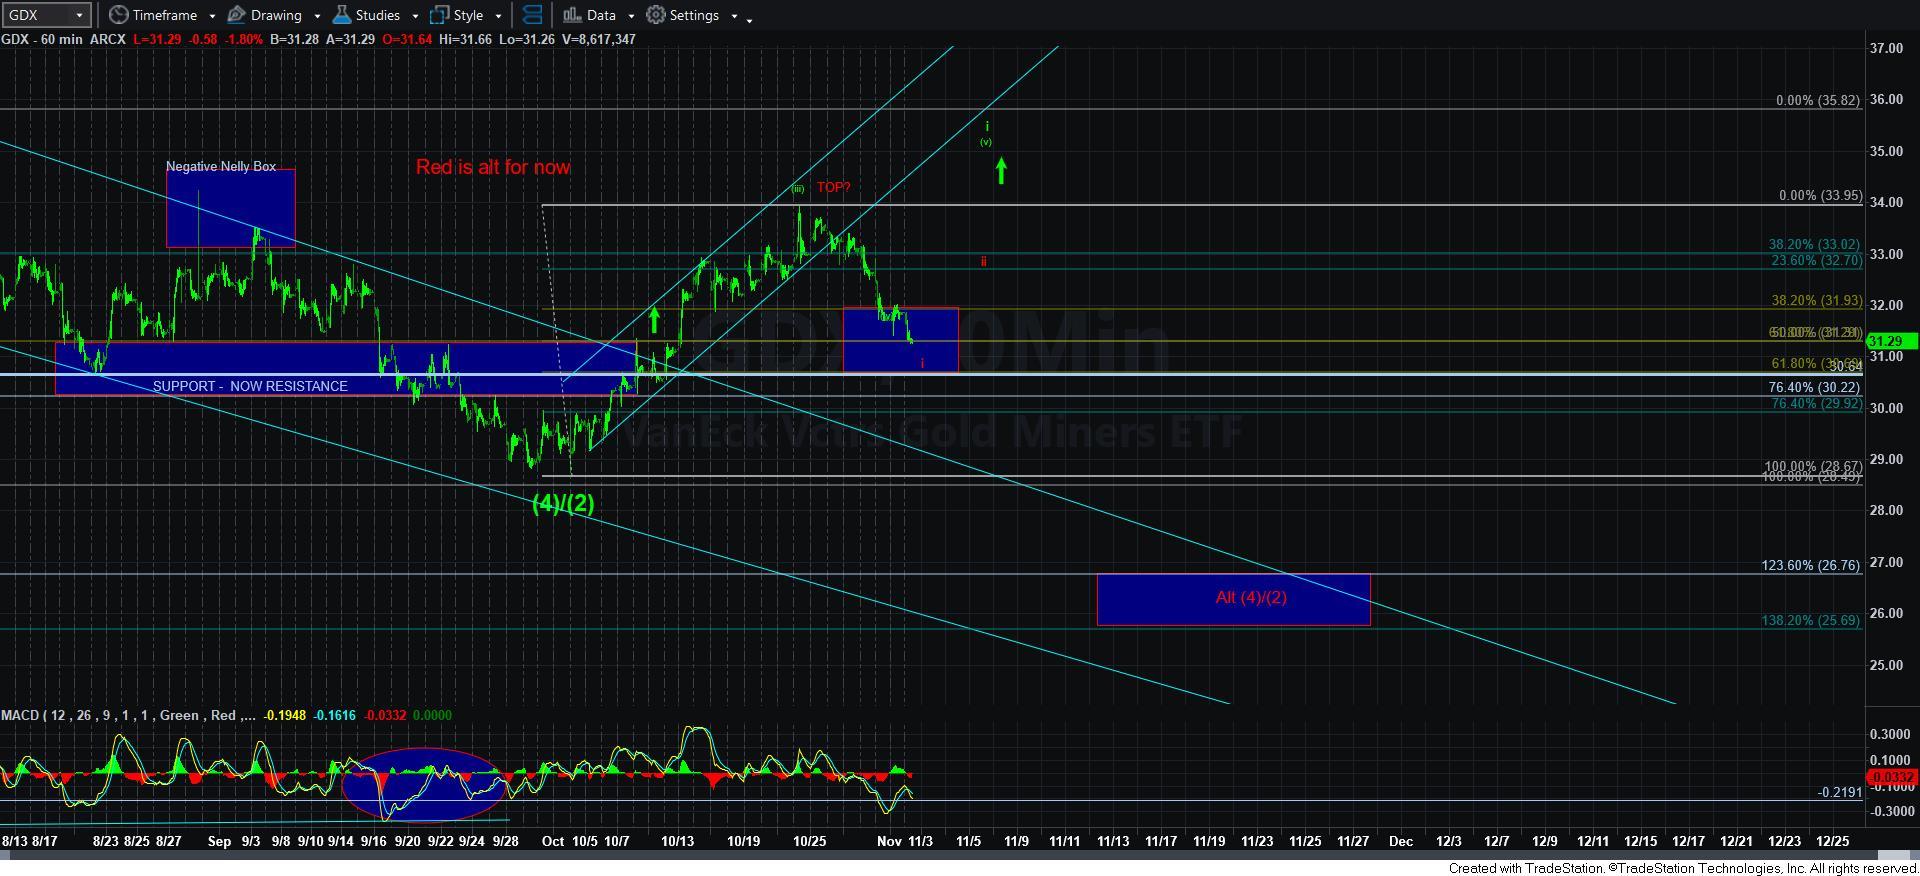1920x876 pixels.
Task: Click the '38.20% (31.93)' retracement label
Action: coord(1817,300)
